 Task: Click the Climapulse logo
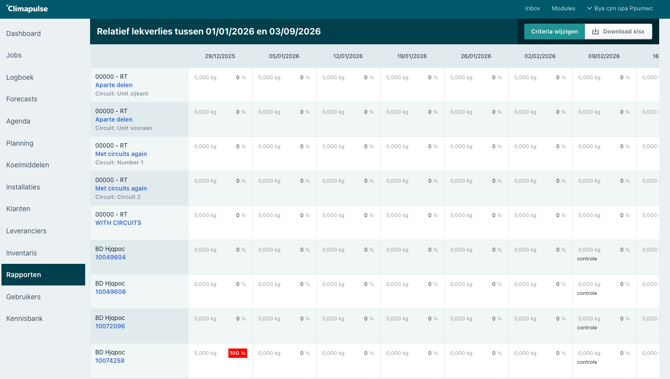[x=27, y=9]
